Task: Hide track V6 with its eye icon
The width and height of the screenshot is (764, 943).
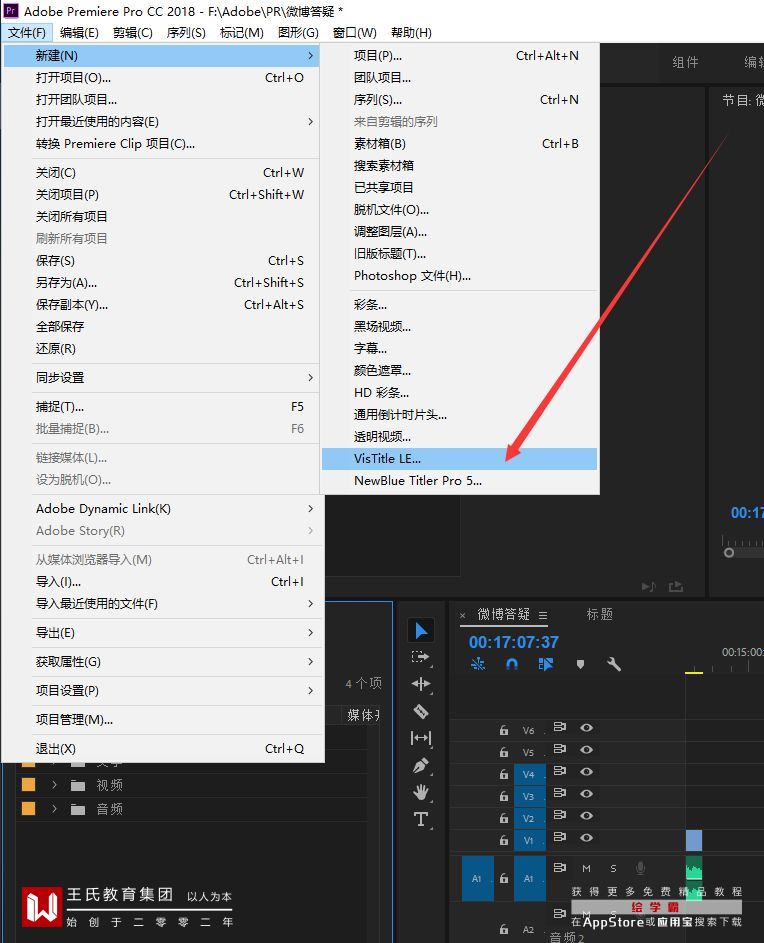Action: 587,728
